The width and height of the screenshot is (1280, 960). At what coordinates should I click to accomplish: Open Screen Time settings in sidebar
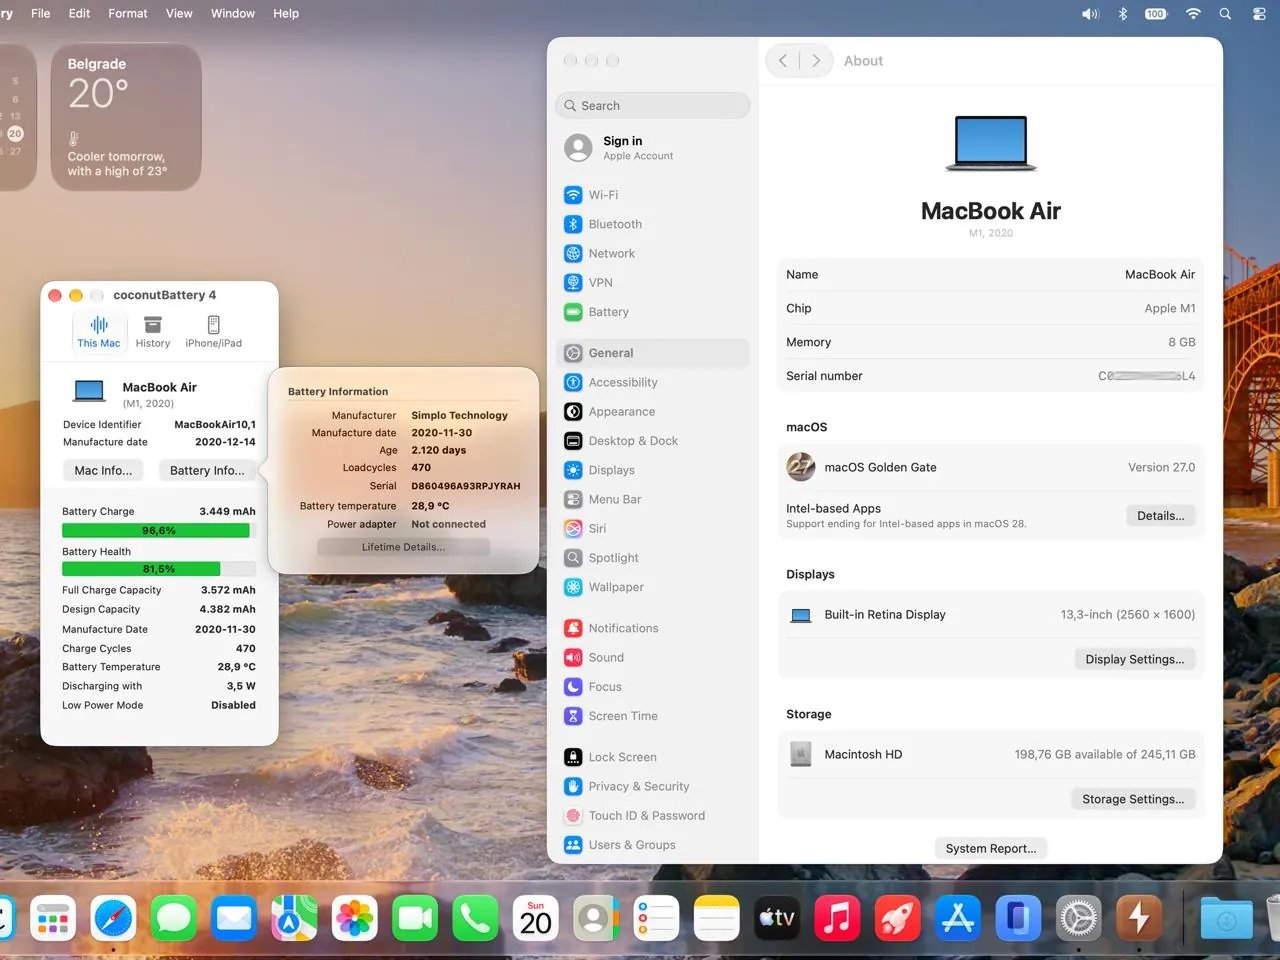click(653, 716)
